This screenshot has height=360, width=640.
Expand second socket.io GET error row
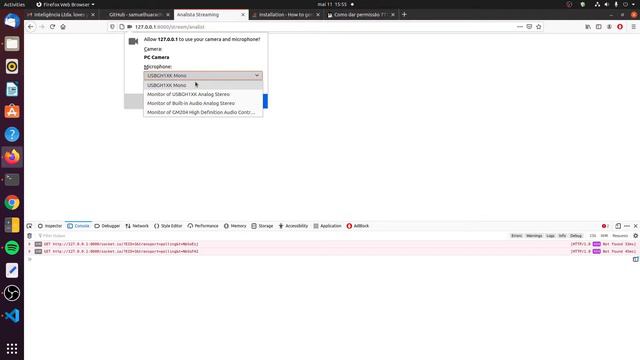(x=29, y=251)
